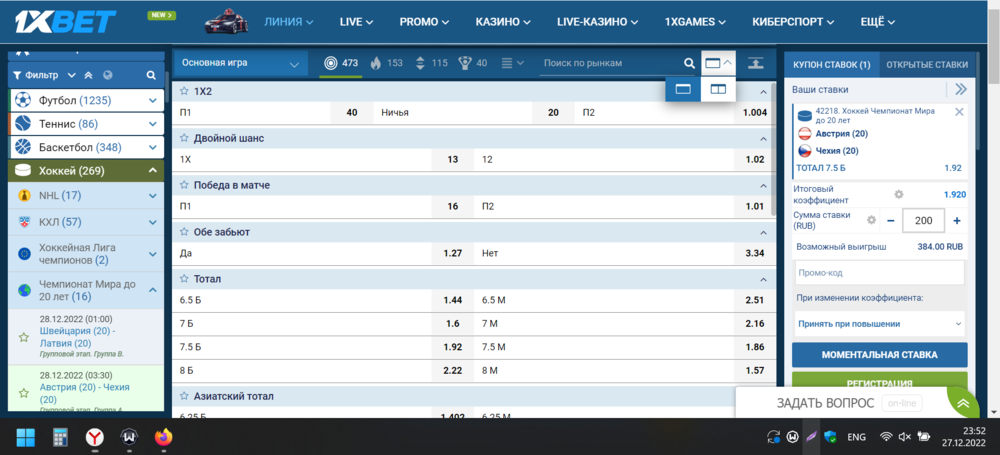Bet on Тотал 8 Б odds 2.22
This screenshot has width=1000, height=455.
click(x=452, y=371)
